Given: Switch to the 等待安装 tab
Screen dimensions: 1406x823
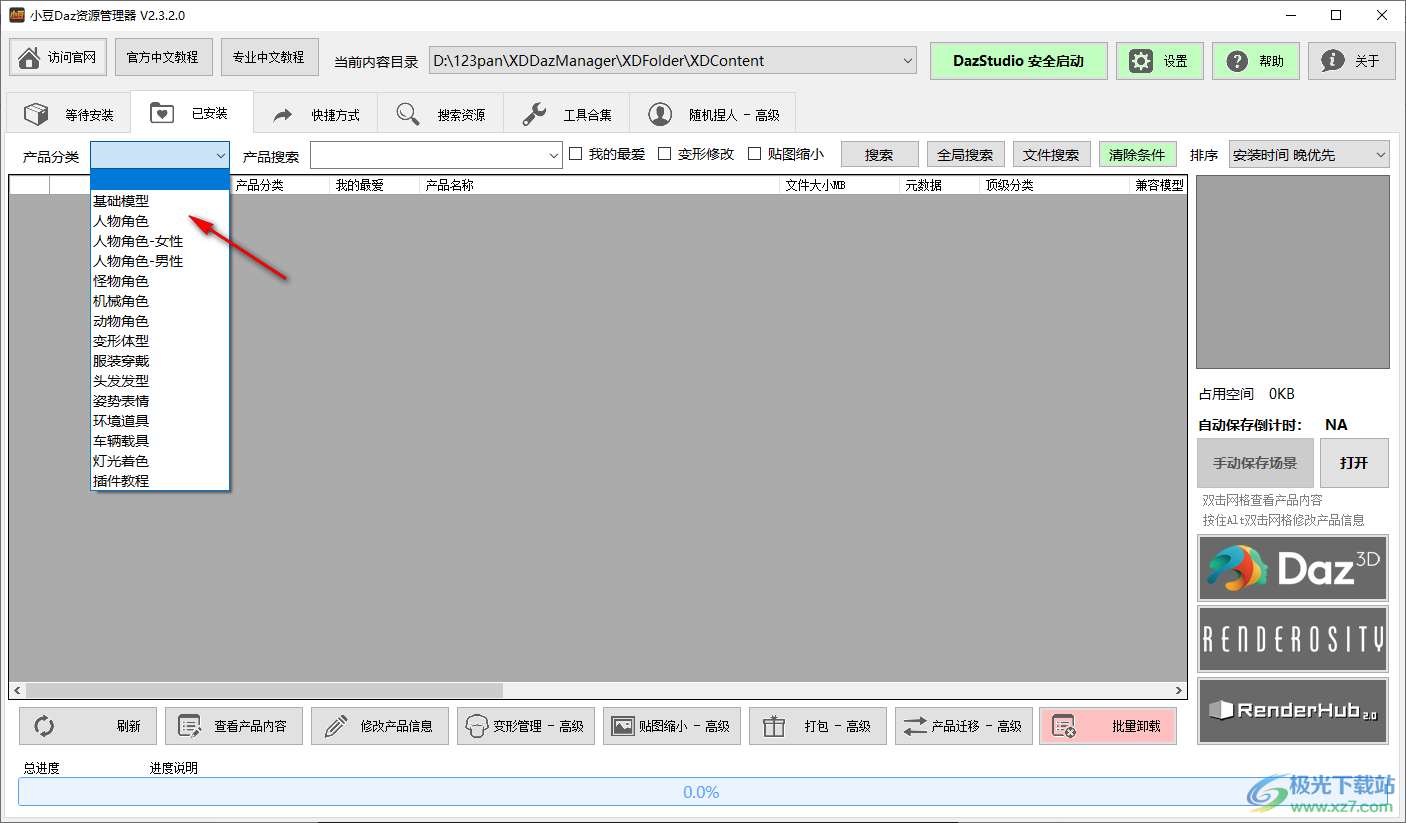Looking at the screenshot, I should click(x=69, y=114).
